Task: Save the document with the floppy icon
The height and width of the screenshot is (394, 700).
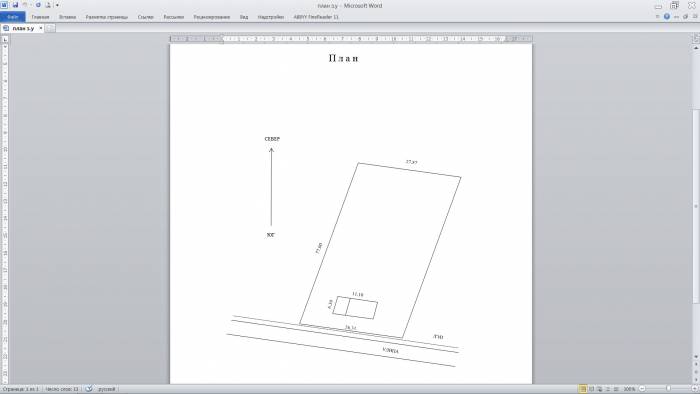Action: 15,5
